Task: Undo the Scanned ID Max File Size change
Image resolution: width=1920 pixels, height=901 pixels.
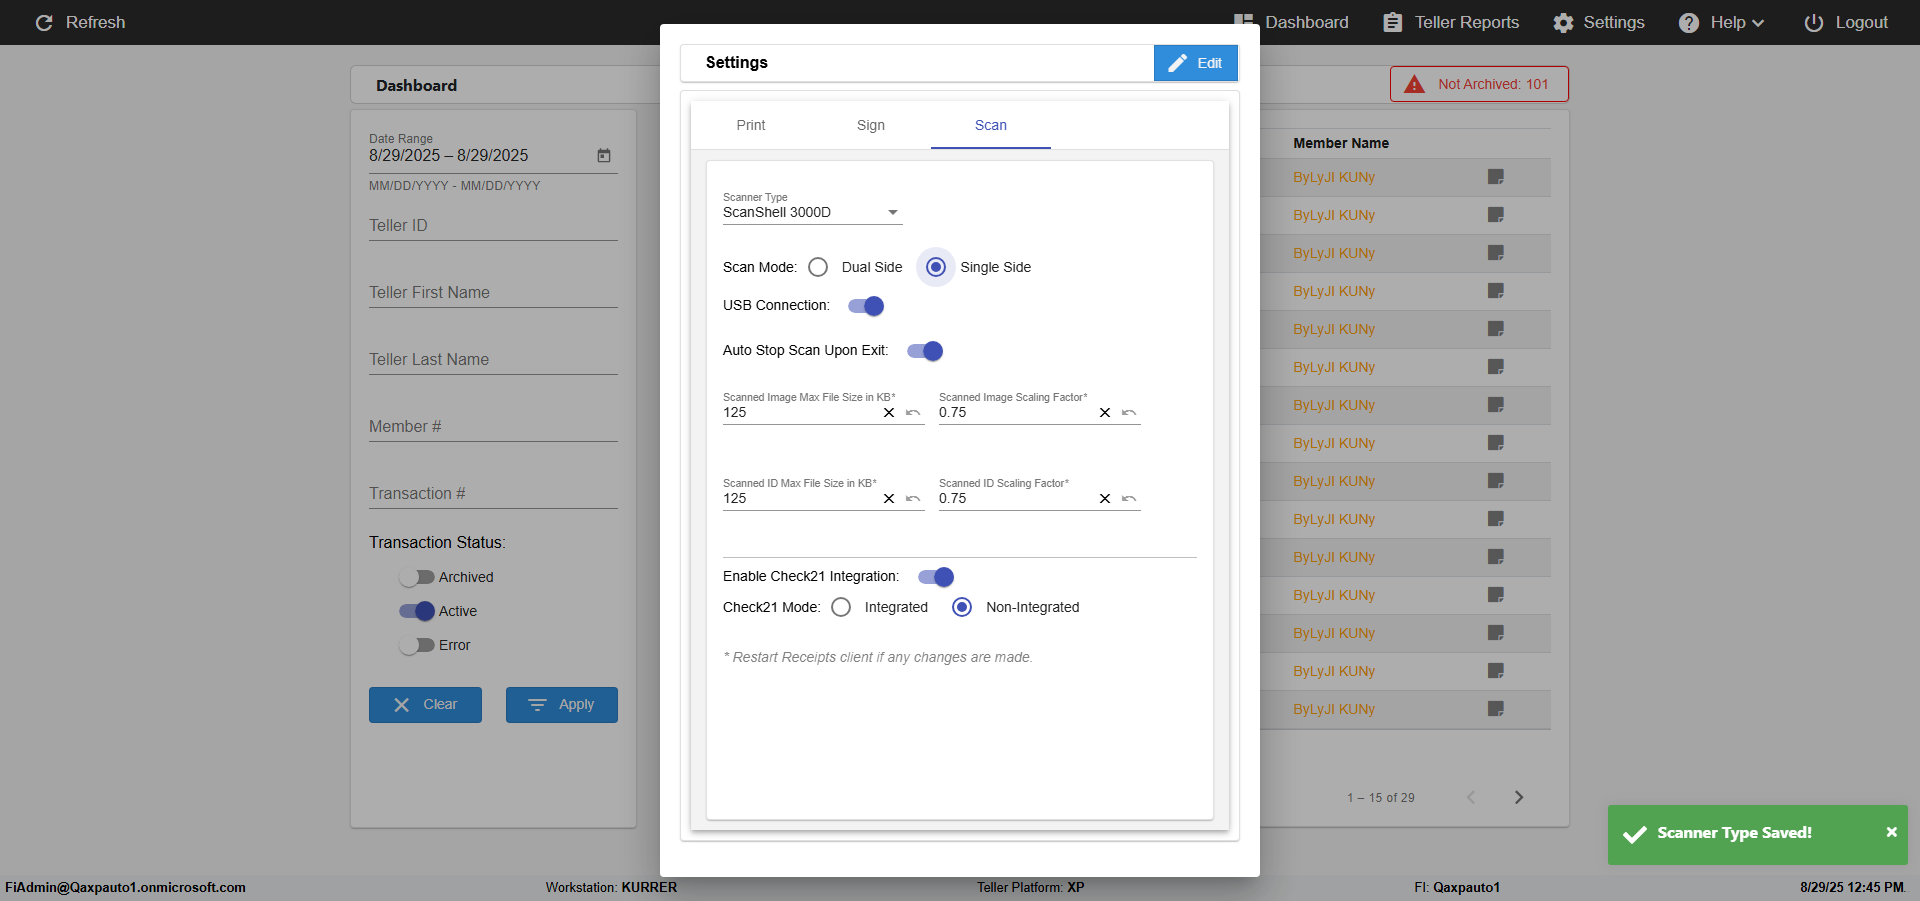Action: 913,499
